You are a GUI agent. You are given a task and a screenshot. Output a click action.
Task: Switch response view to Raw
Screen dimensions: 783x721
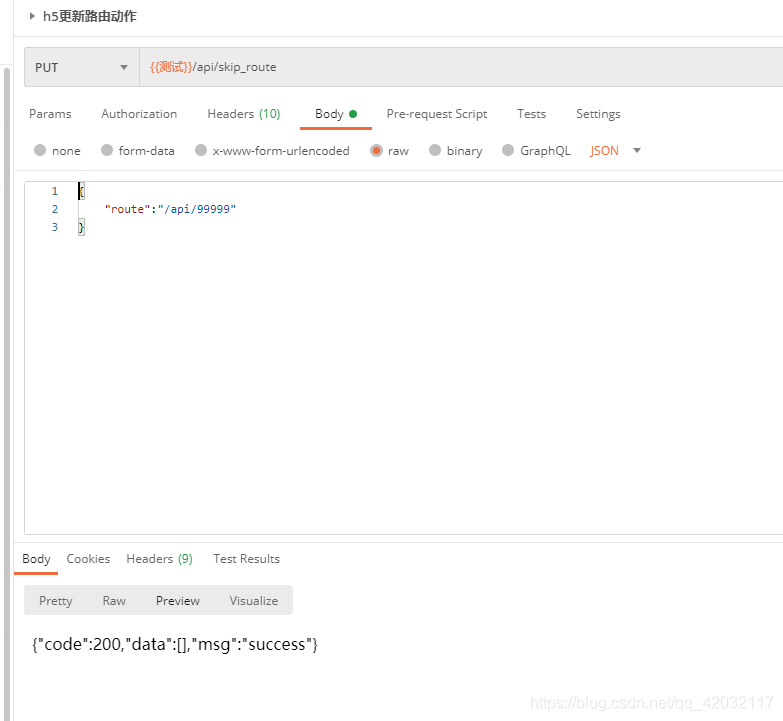[x=114, y=601]
